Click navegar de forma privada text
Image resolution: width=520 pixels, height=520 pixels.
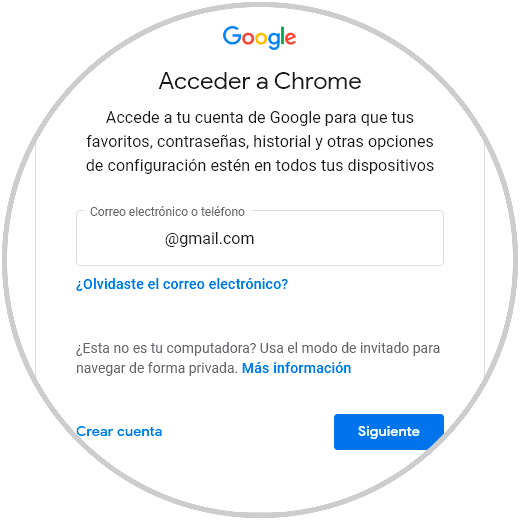click(x=157, y=368)
